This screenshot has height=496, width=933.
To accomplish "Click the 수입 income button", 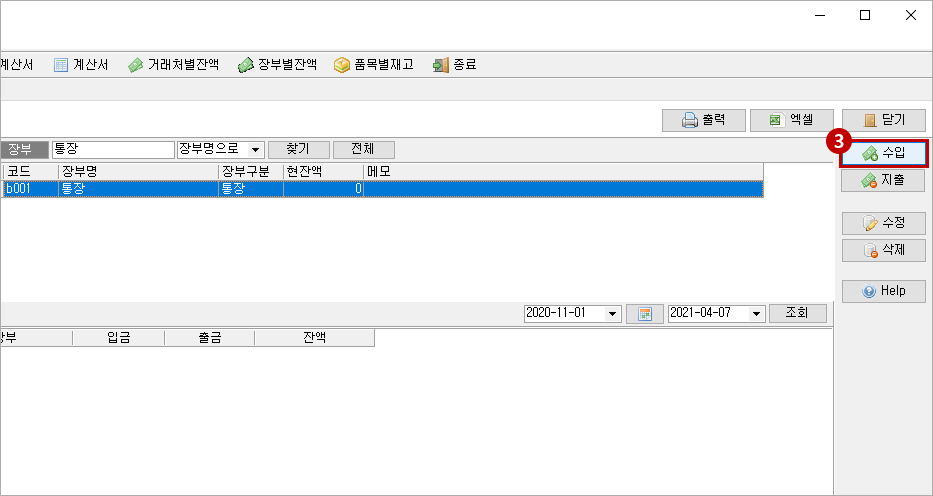I will coord(884,154).
